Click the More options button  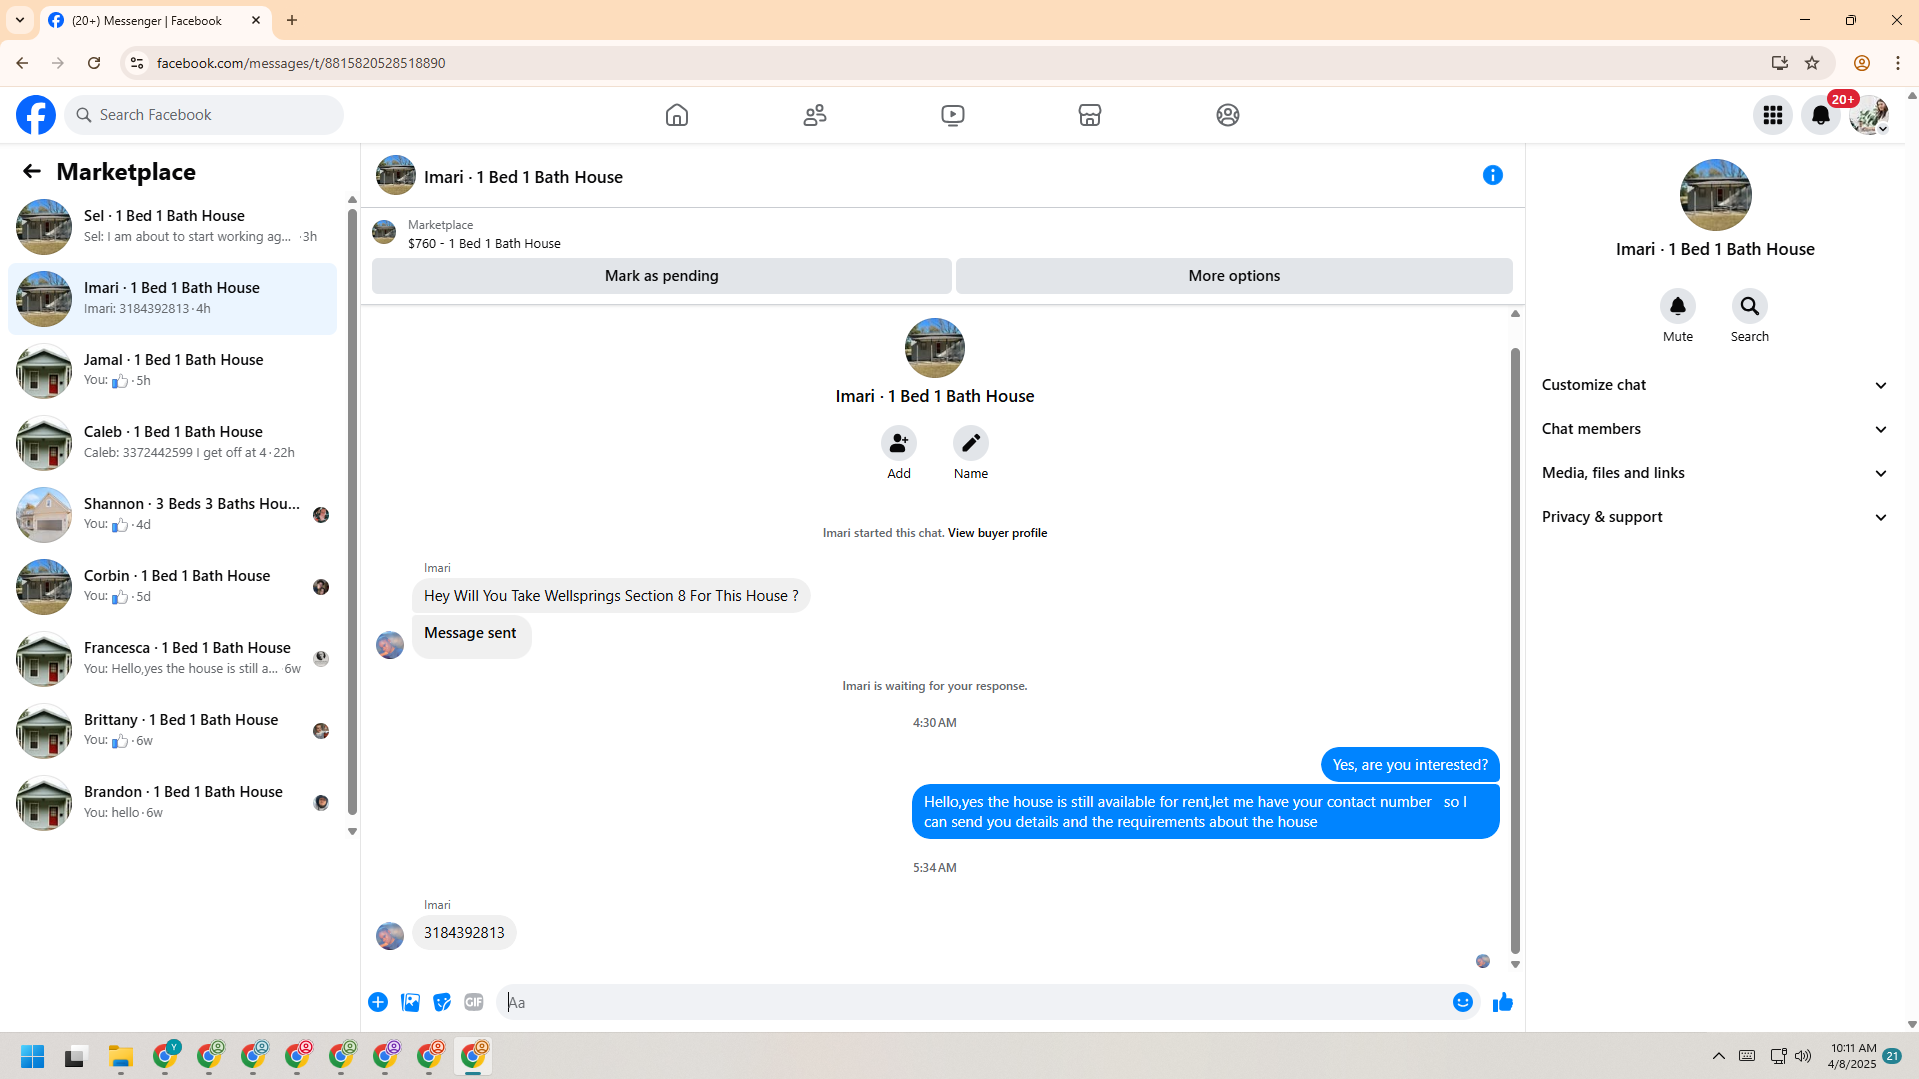pos(1234,276)
